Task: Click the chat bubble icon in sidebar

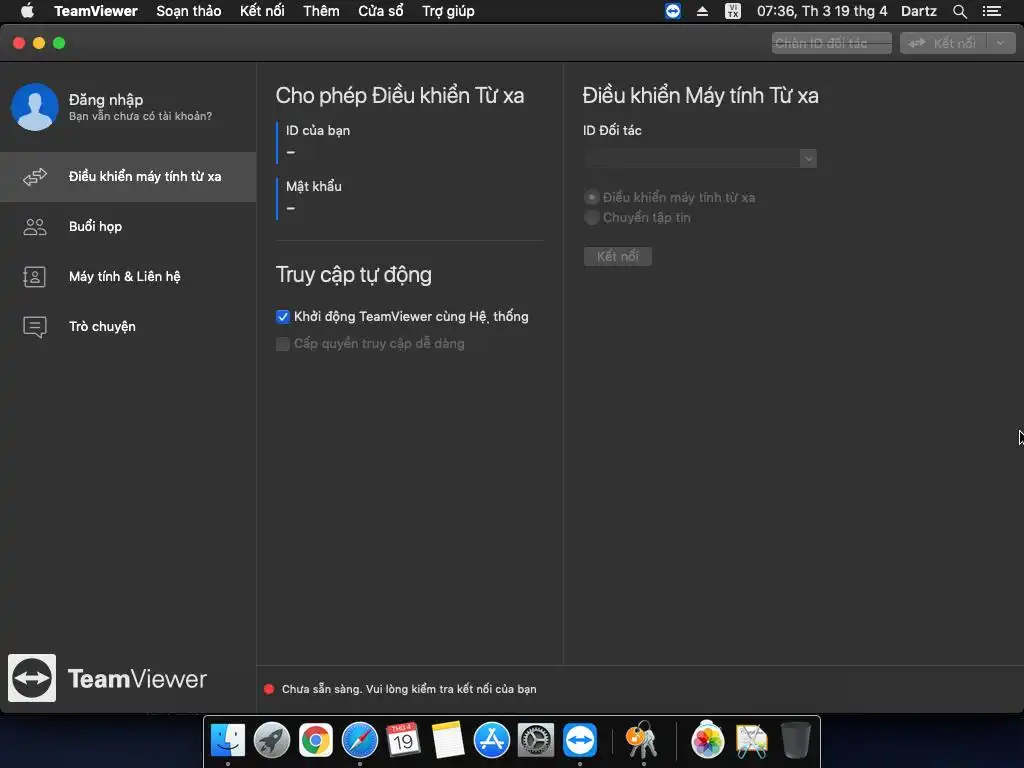Action: click(35, 327)
